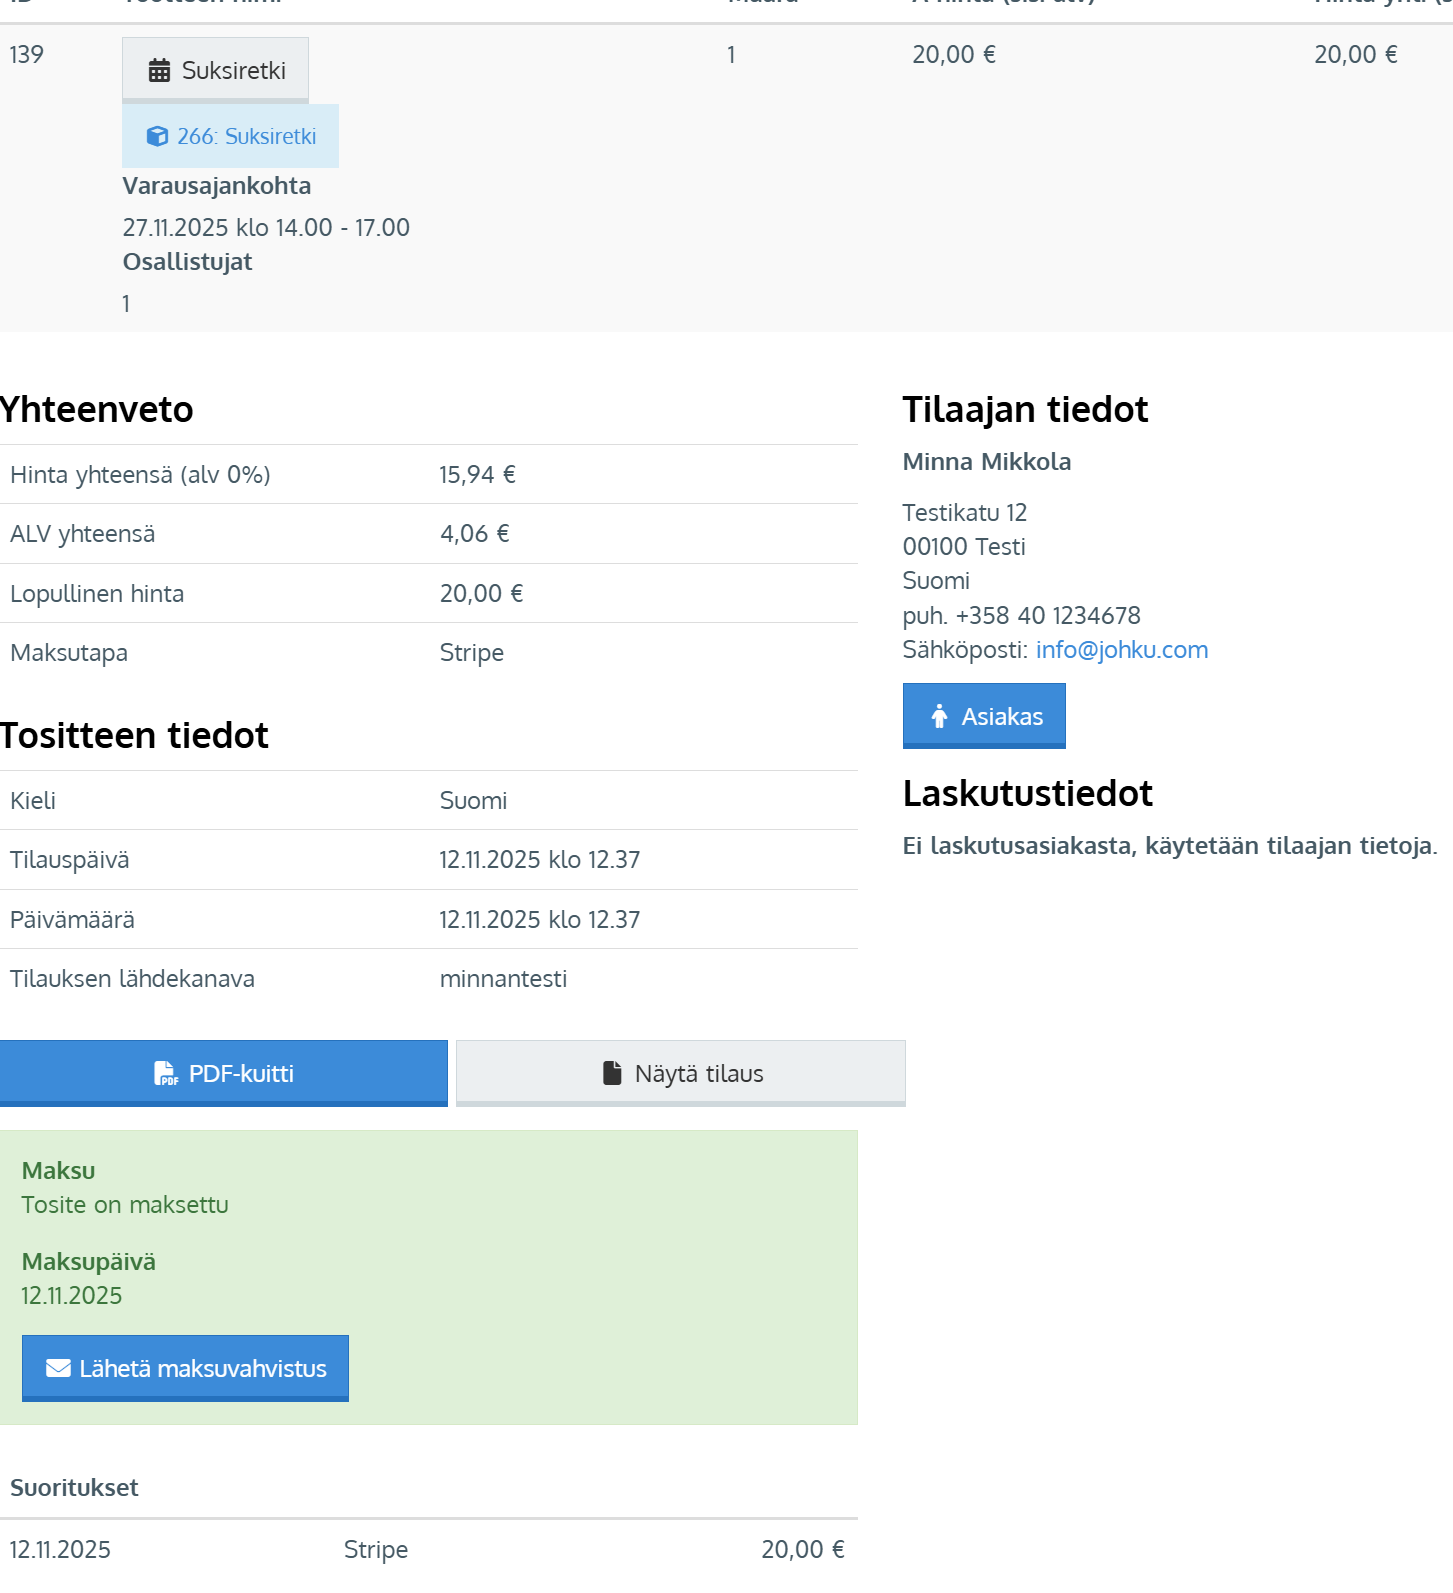Select the Lopullinen hinta value 20,00 €
This screenshot has height=1593, width=1453.
(x=482, y=594)
